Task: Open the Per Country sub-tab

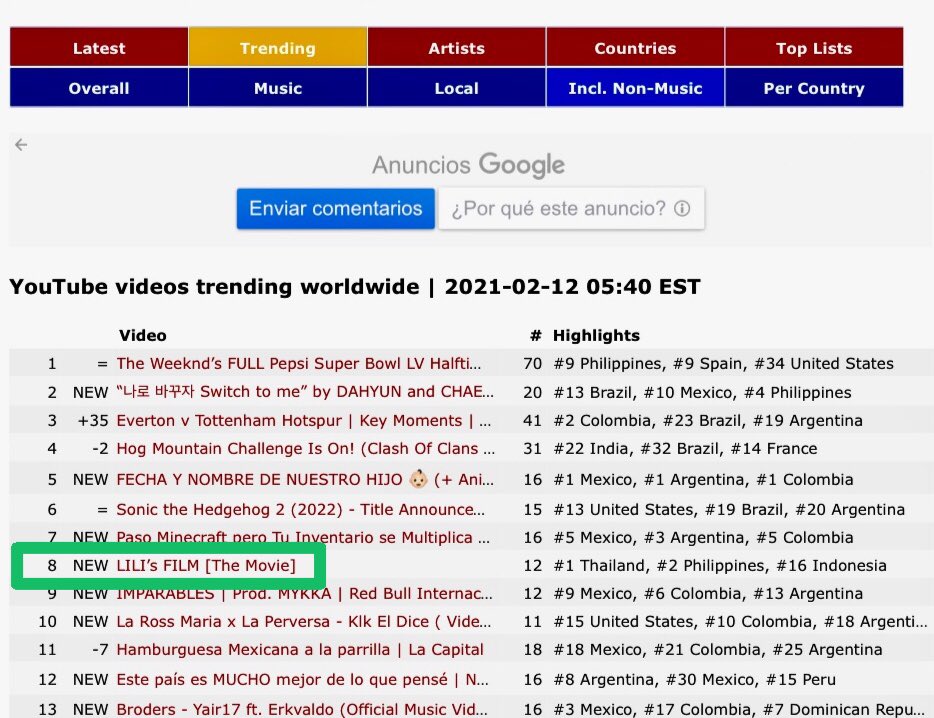Action: click(814, 88)
